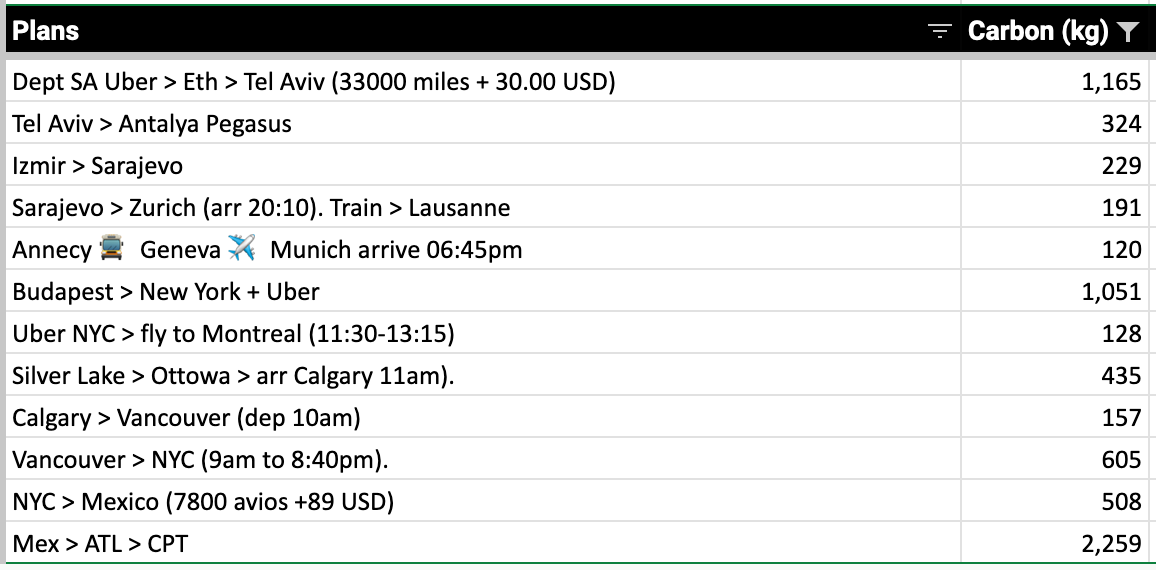Click the Sarajevo > Zurich train to Lausanne cell
Viewport: 1156px width, 570px height.
(x=261, y=208)
